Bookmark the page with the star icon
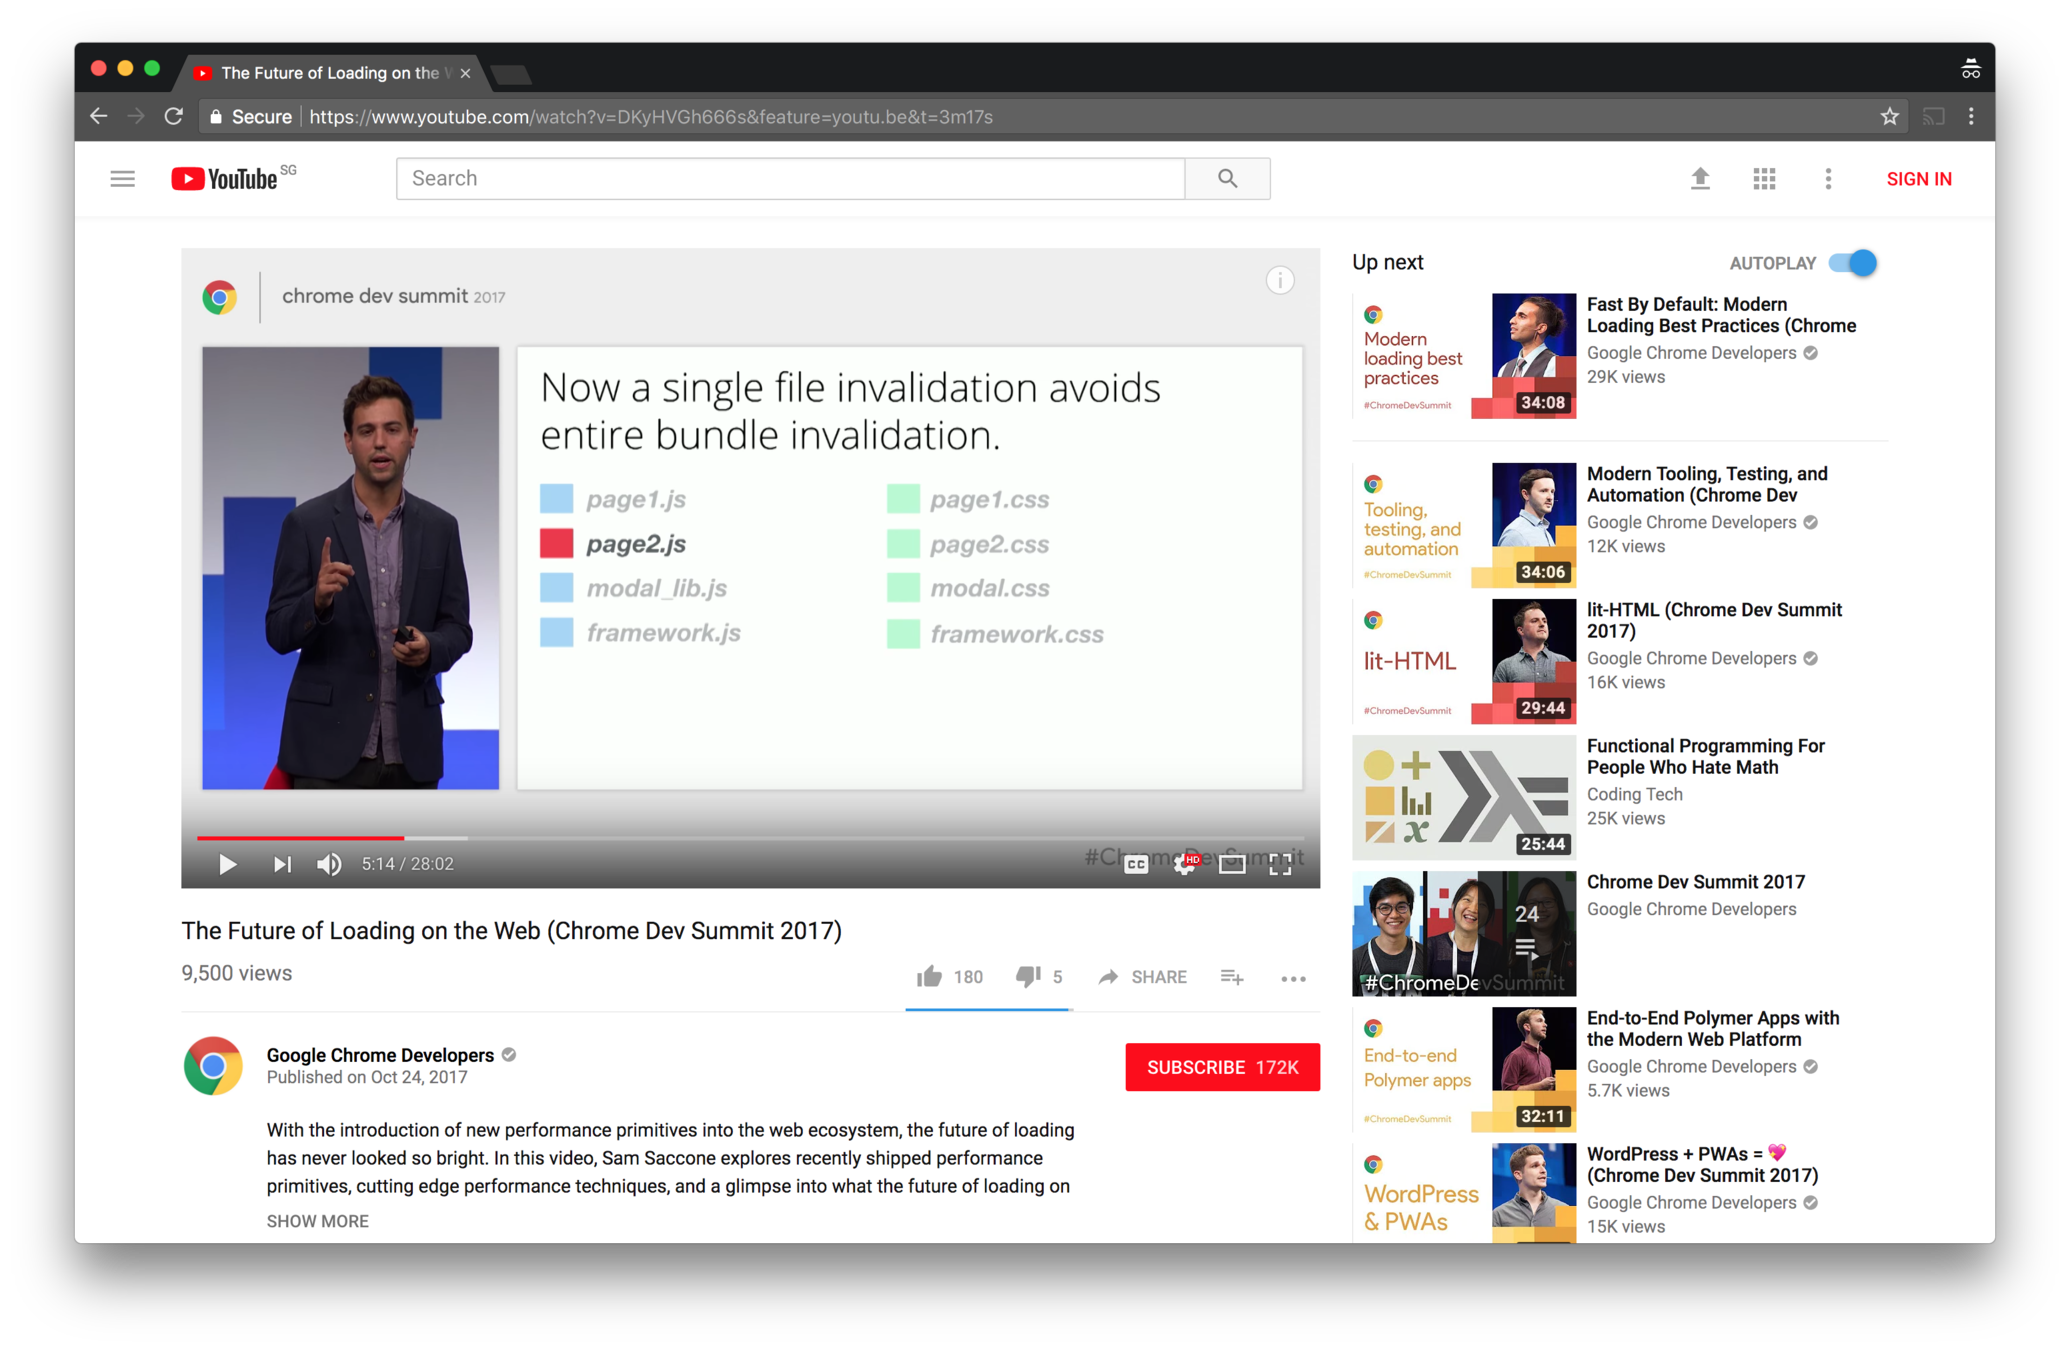 click(x=1889, y=117)
